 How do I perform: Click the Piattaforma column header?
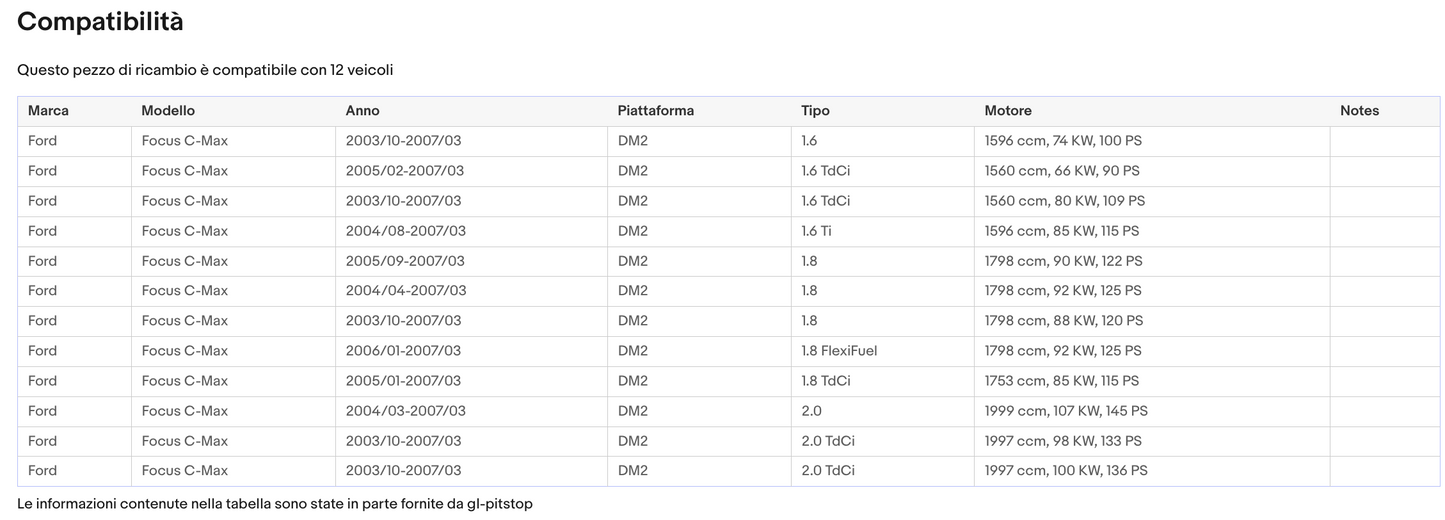click(x=655, y=111)
